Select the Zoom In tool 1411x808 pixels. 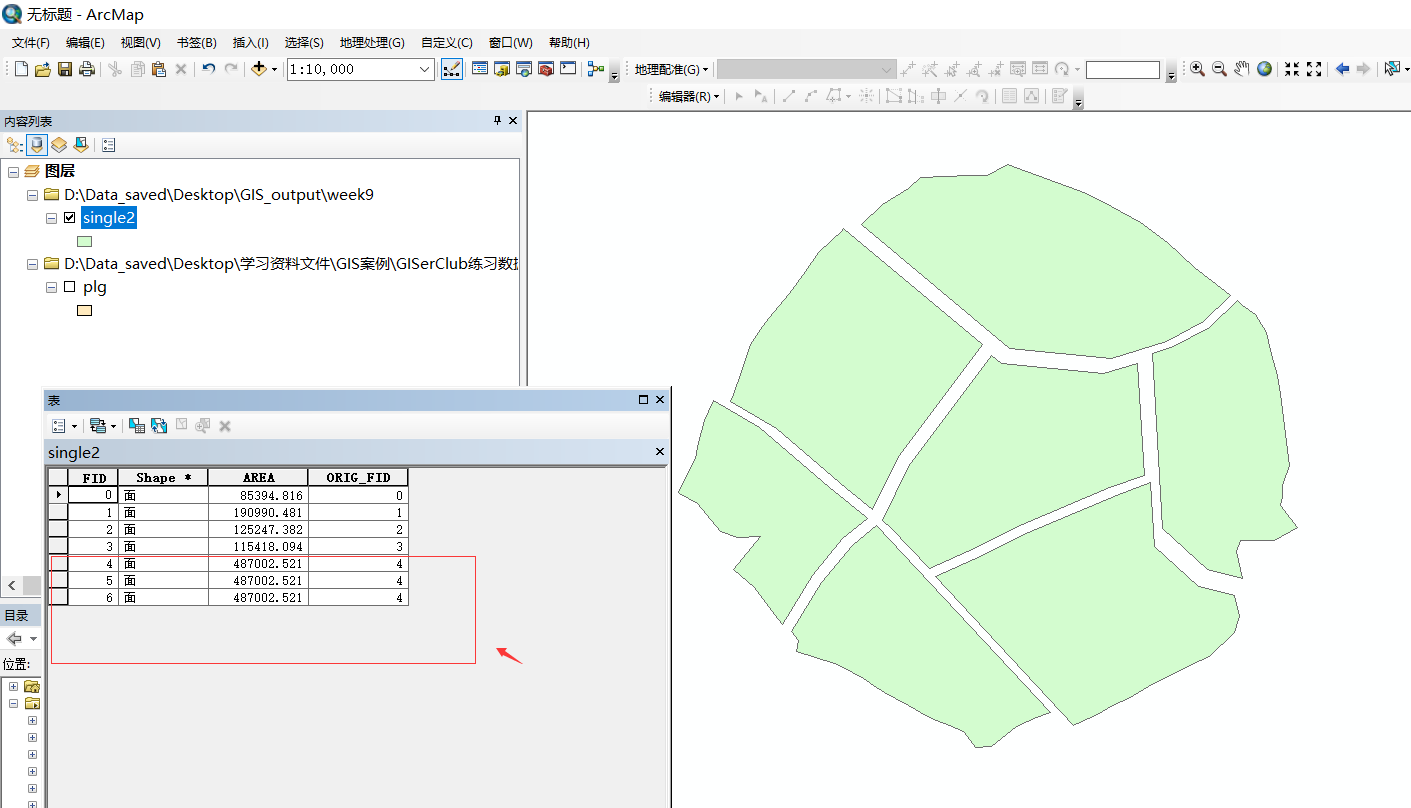click(x=1197, y=69)
